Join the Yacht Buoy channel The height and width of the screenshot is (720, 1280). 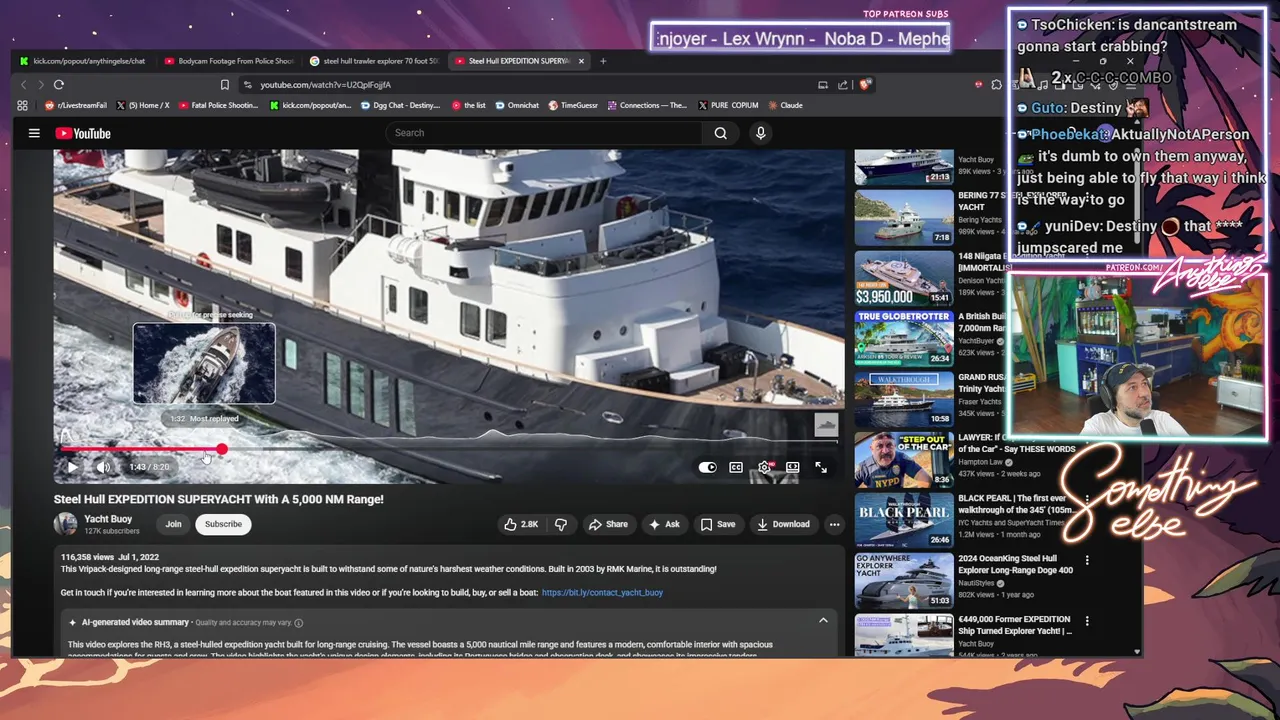pos(173,524)
